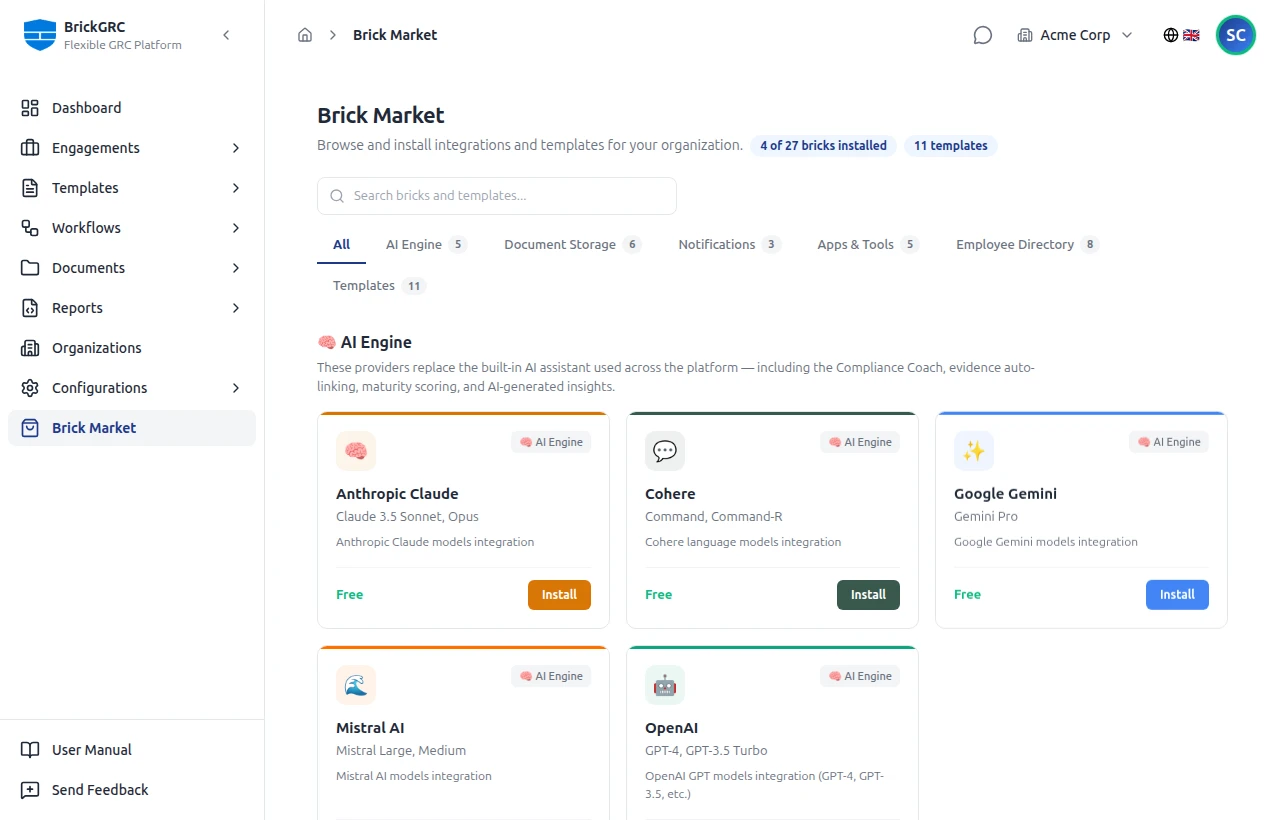The height and width of the screenshot is (820, 1280).
Task: Click the Google Gemini sparkles icon
Action: pyautogui.click(x=974, y=451)
